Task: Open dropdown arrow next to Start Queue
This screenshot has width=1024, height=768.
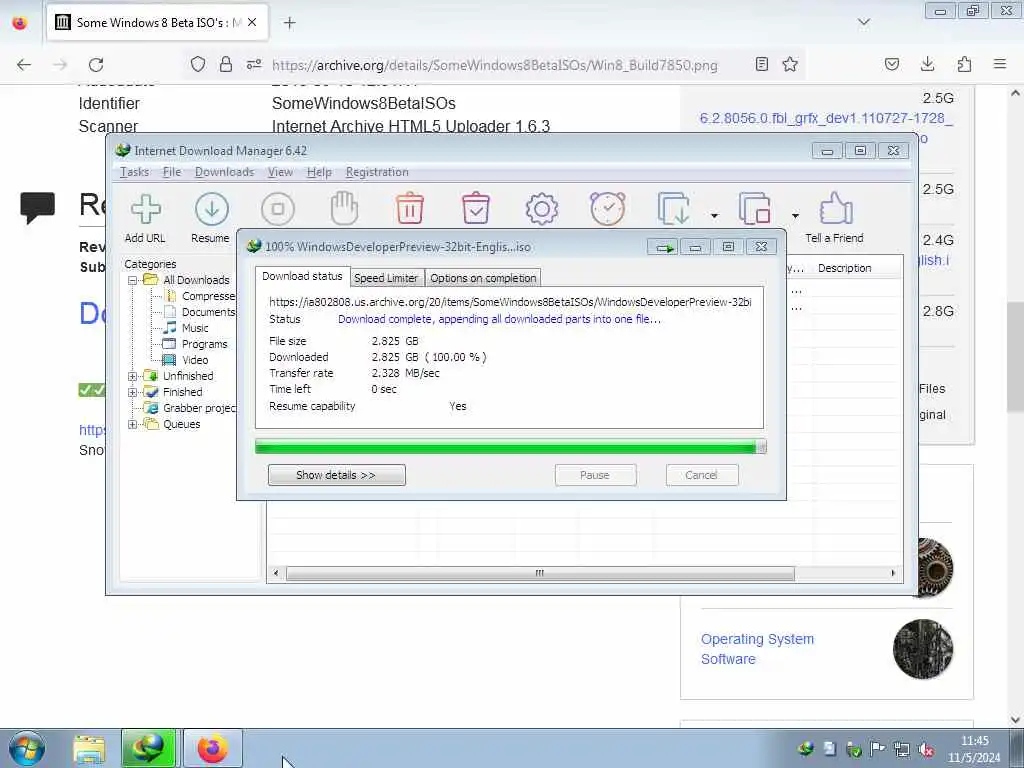Action: click(714, 216)
